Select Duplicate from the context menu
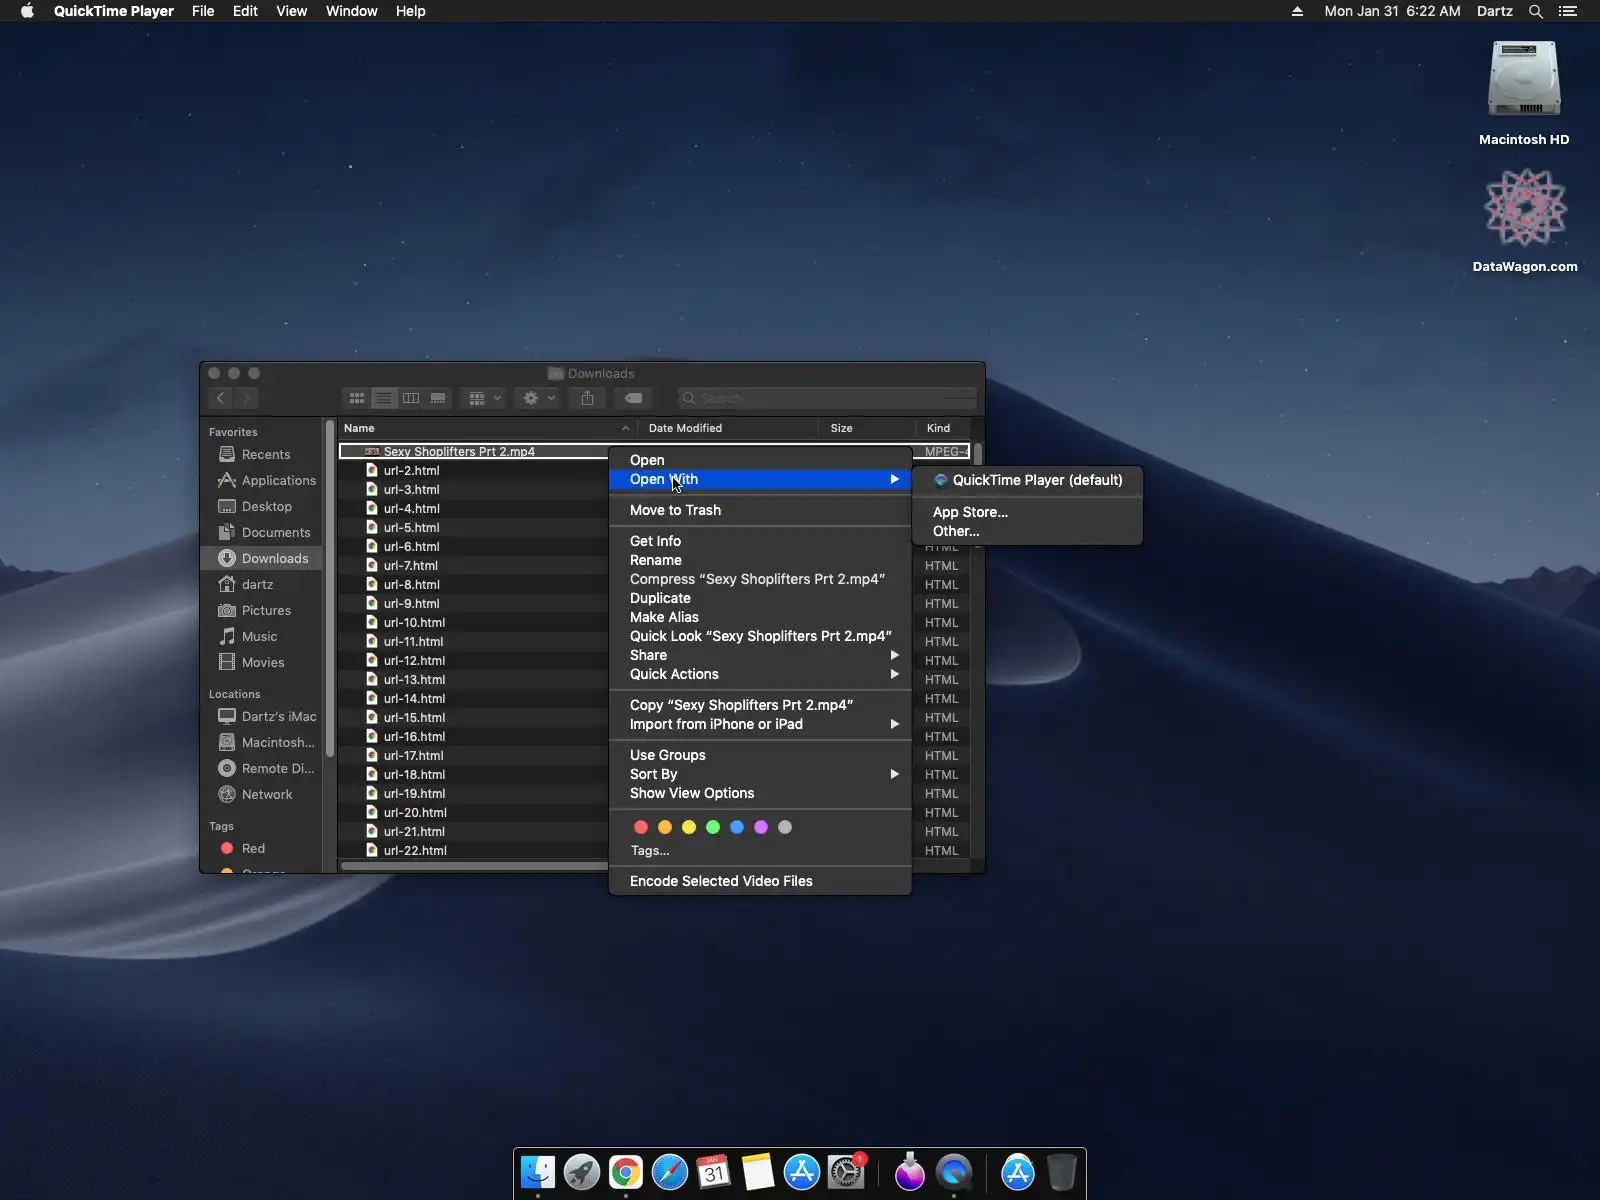The image size is (1600, 1200). (x=760, y=598)
